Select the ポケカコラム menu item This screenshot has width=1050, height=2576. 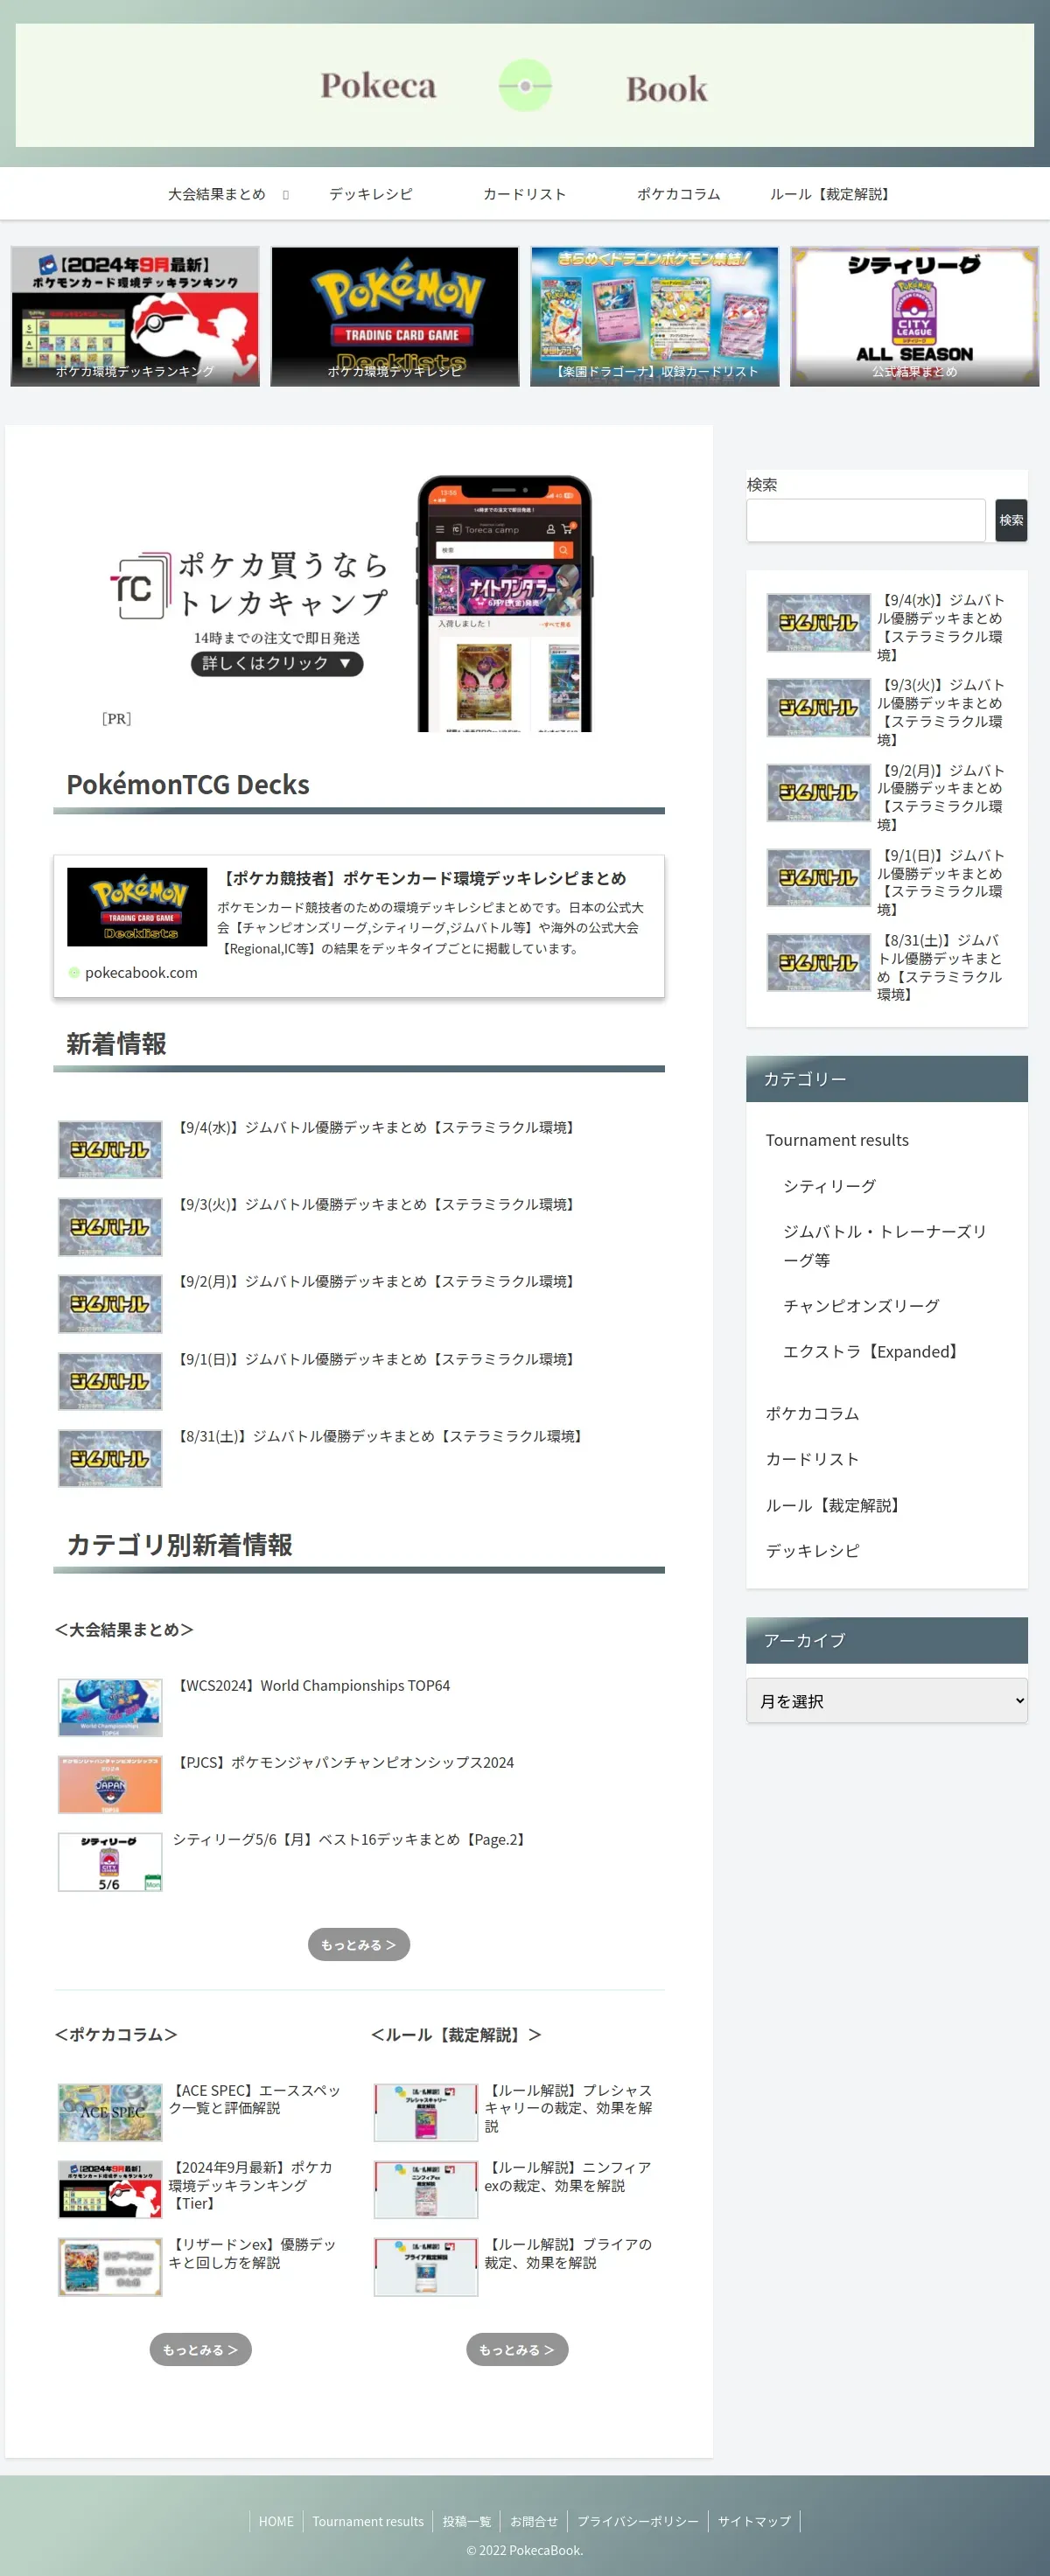click(679, 194)
